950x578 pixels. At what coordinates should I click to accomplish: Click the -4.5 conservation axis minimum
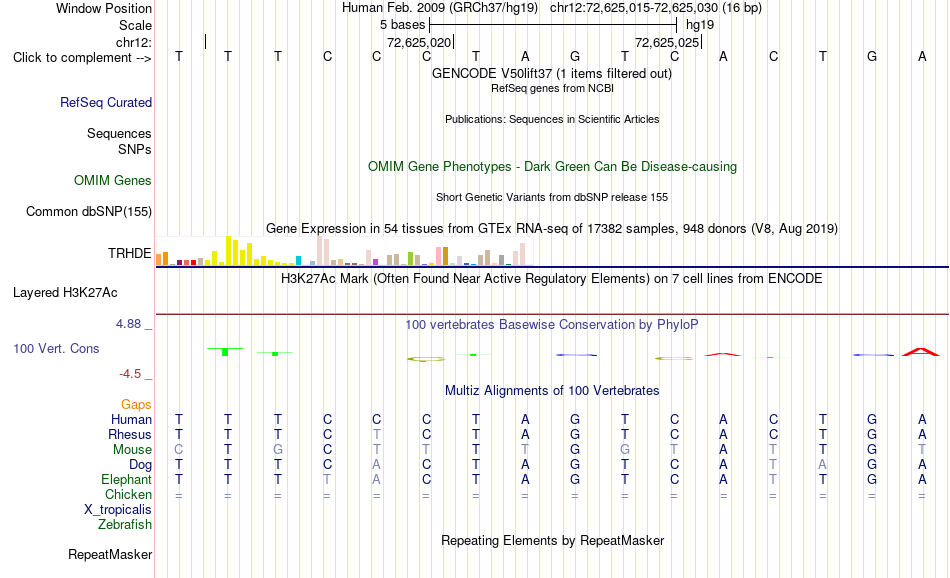[130, 374]
